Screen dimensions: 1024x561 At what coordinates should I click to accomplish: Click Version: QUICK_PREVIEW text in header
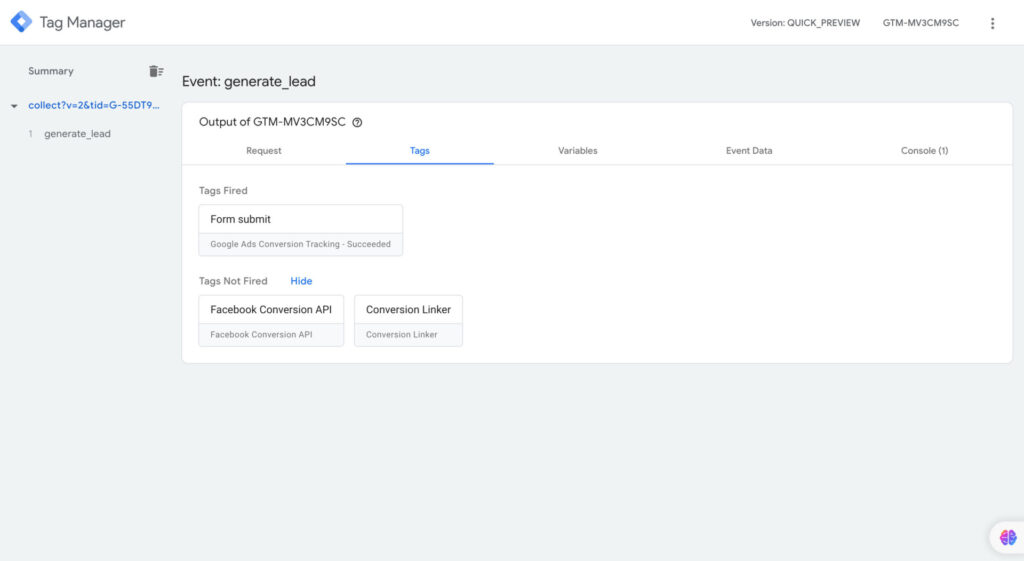[805, 23]
